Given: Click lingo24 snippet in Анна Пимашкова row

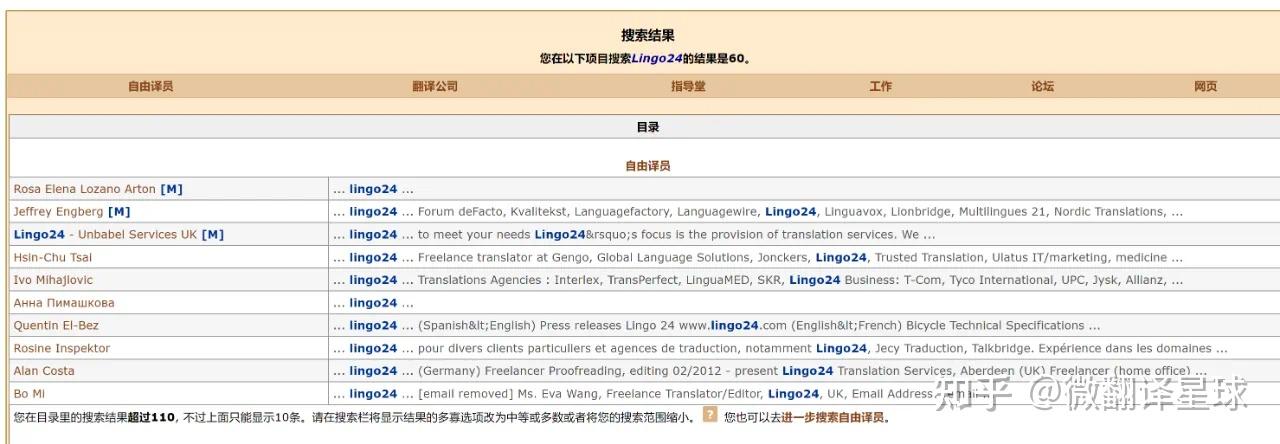Looking at the screenshot, I should click(373, 303).
